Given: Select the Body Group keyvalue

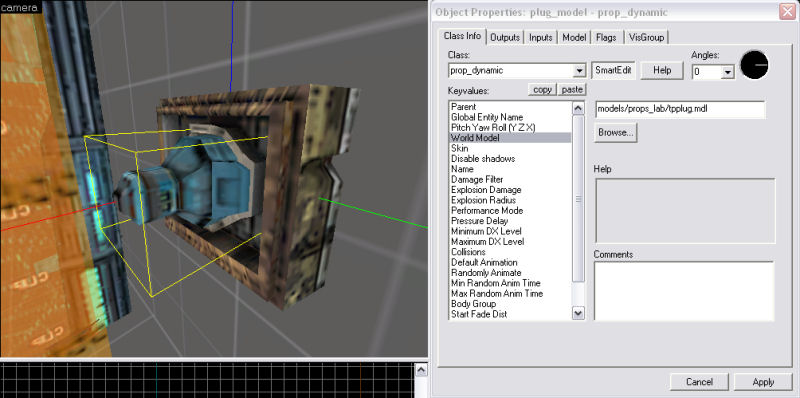Looking at the screenshot, I should pyautogui.click(x=509, y=304).
